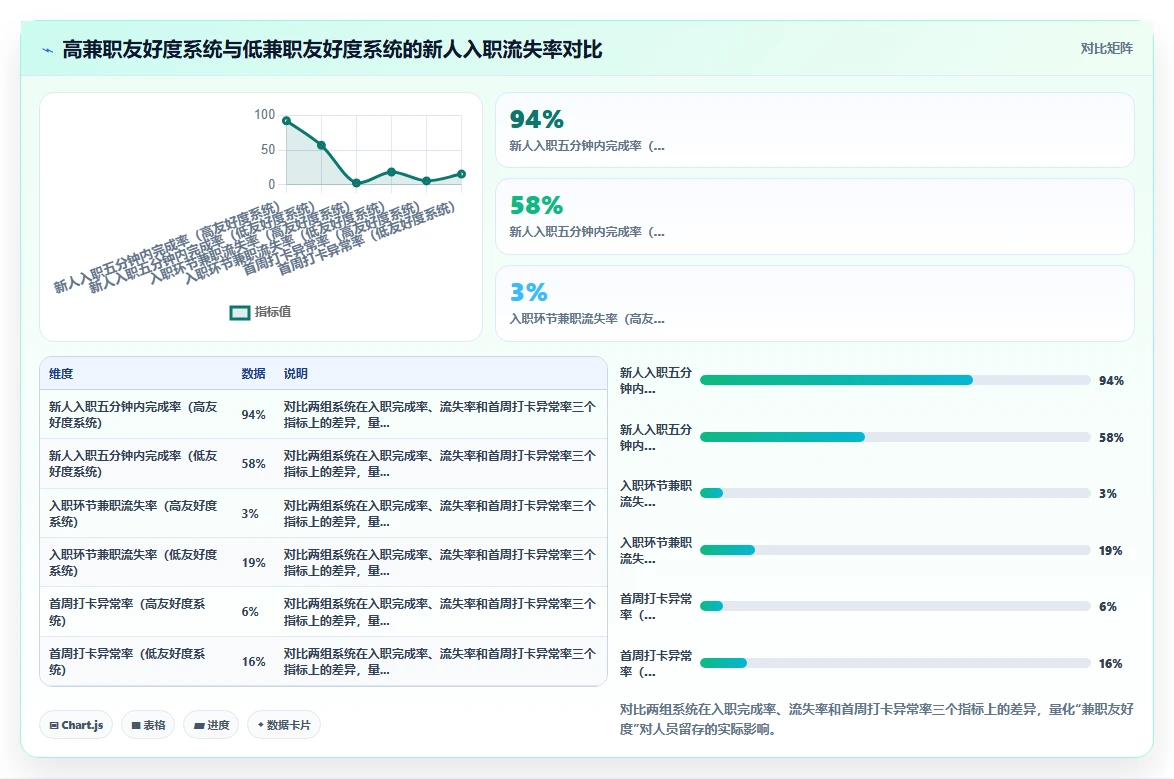Click the 94% stat card
Image resolution: width=1174 pixels, height=779 pixels.
tap(815, 130)
